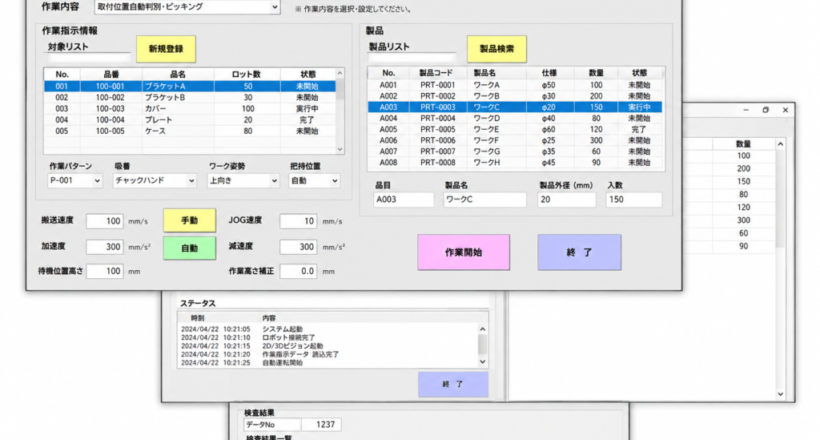The height and width of the screenshot is (440, 820).
Task: Click the JOG速度 input field
Action: (298, 221)
